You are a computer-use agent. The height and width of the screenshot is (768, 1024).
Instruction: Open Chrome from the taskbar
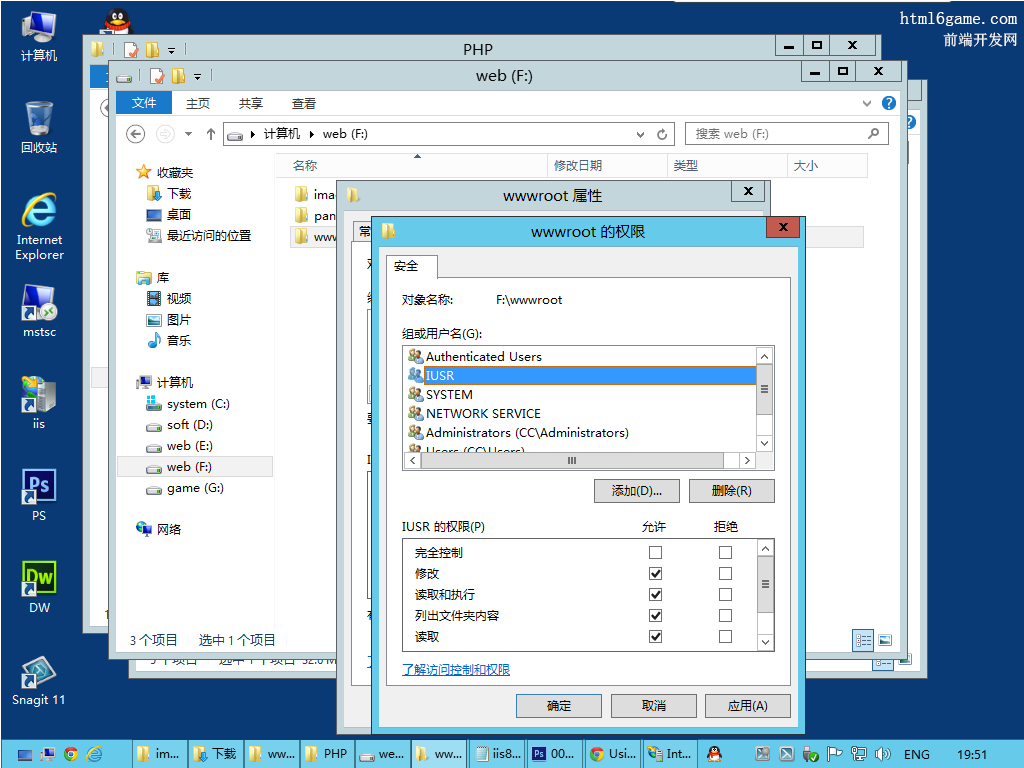tap(71, 754)
